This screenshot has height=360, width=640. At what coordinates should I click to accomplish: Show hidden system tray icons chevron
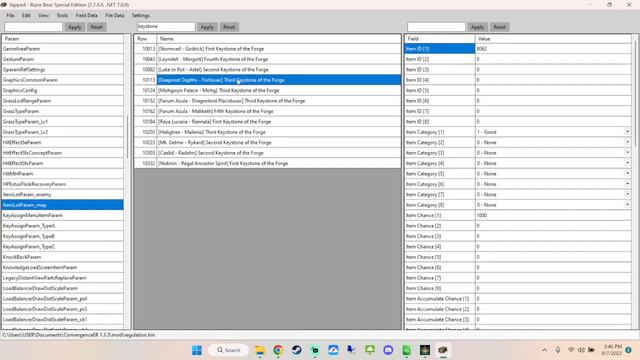[x=544, y=350]
